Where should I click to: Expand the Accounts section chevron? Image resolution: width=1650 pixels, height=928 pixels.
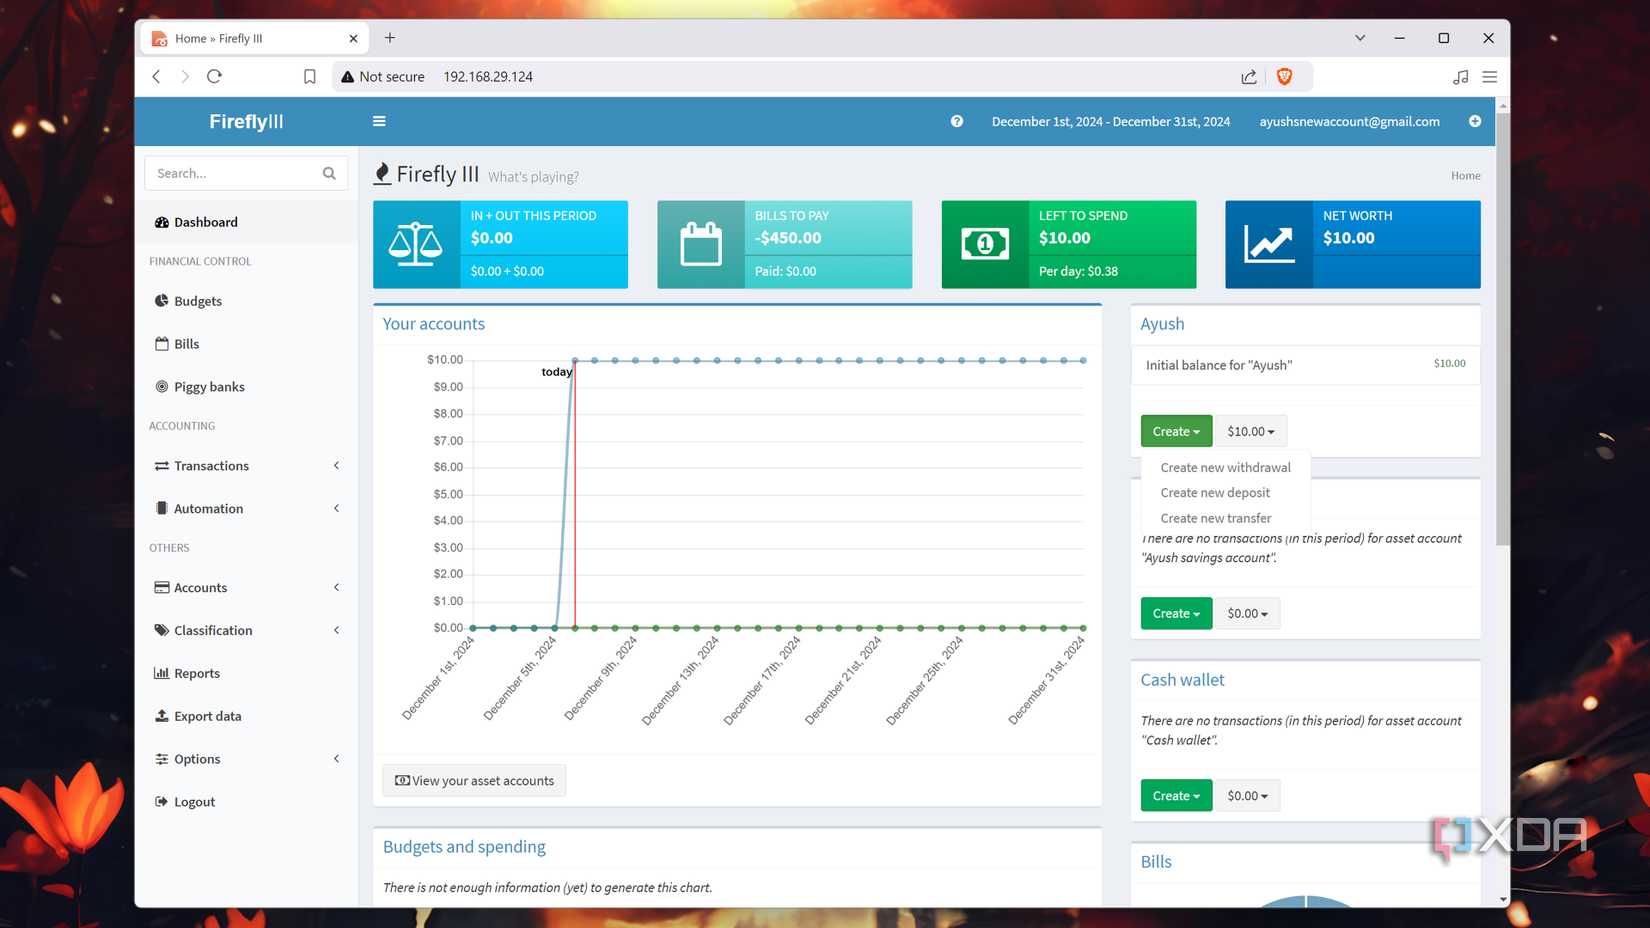click(x=336, y=587)
